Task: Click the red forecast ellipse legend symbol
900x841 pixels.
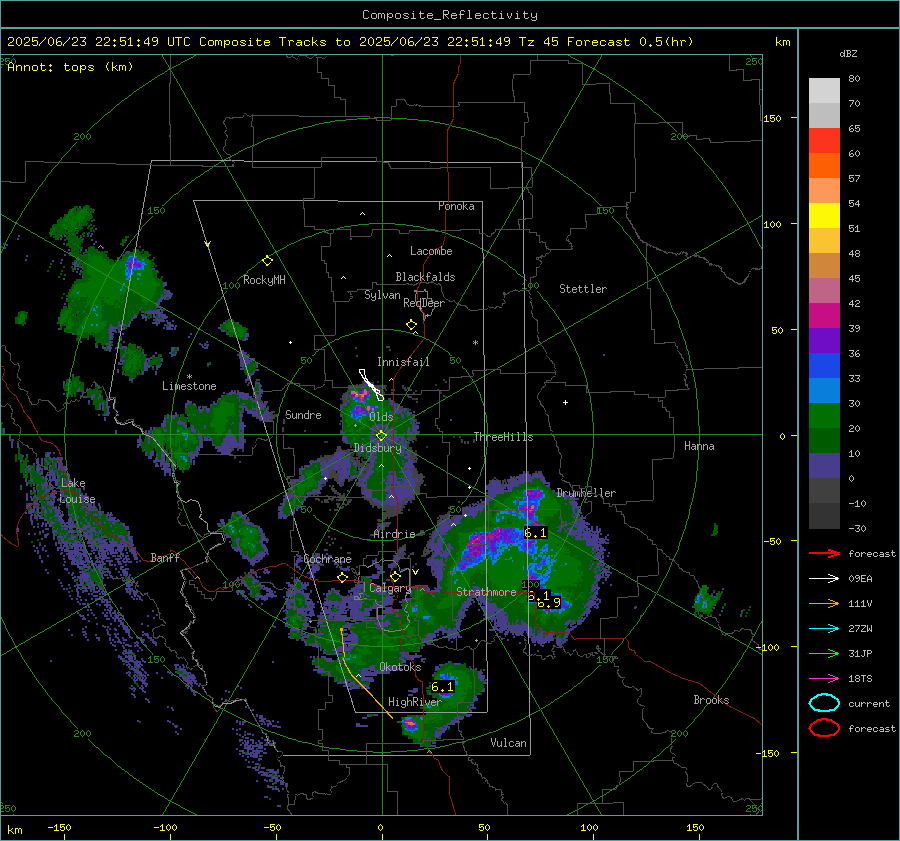Action: pyautogui.click(x=824, y=728)
